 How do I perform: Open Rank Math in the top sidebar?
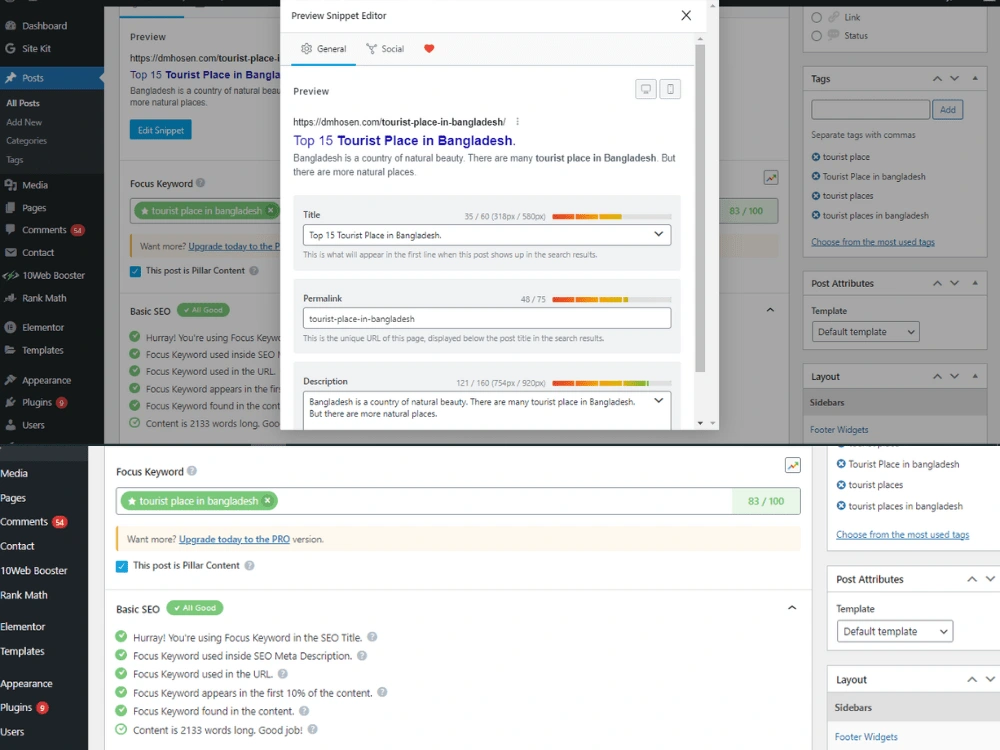44,298
